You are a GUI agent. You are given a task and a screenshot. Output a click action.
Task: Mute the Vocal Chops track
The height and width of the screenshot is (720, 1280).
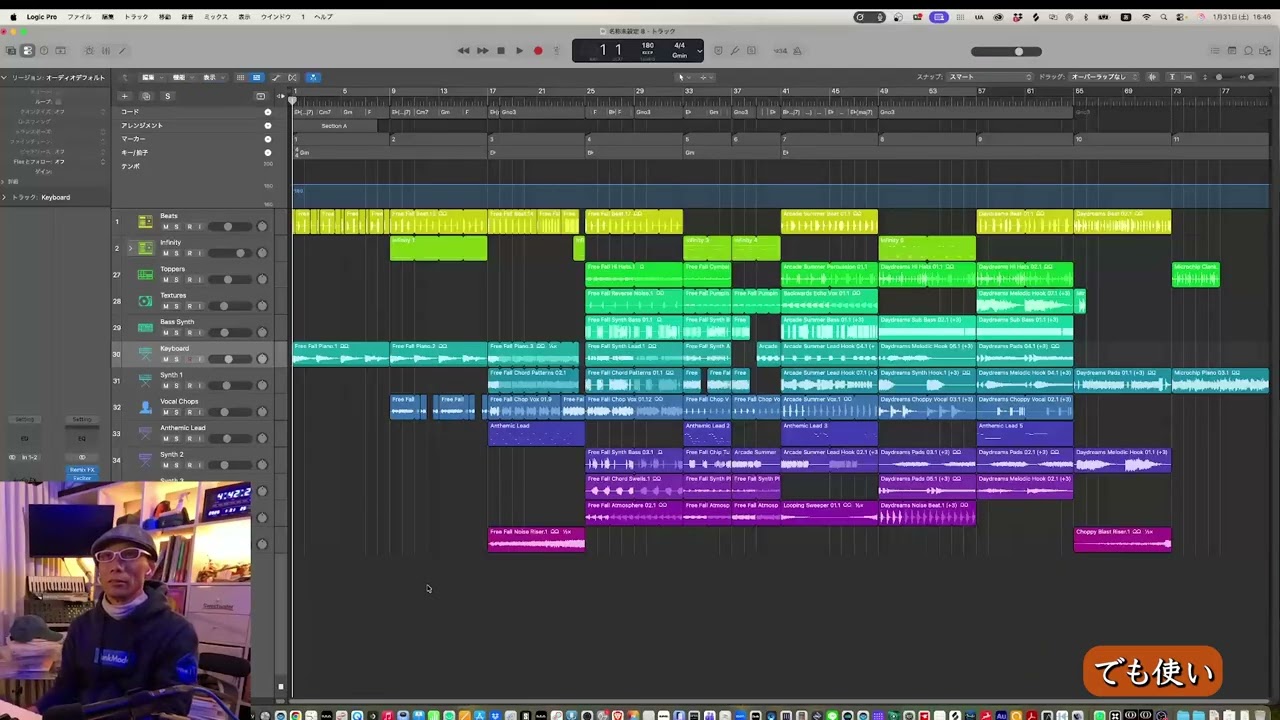[x=166, y=412]
